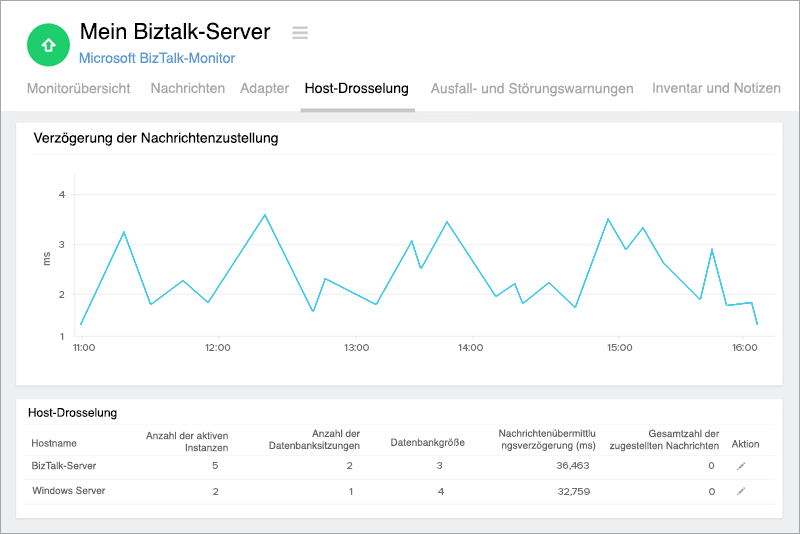Click the 15:00 marker on the time axis
The width and height of the screenshot is (800, 534).
pos(619,348)
